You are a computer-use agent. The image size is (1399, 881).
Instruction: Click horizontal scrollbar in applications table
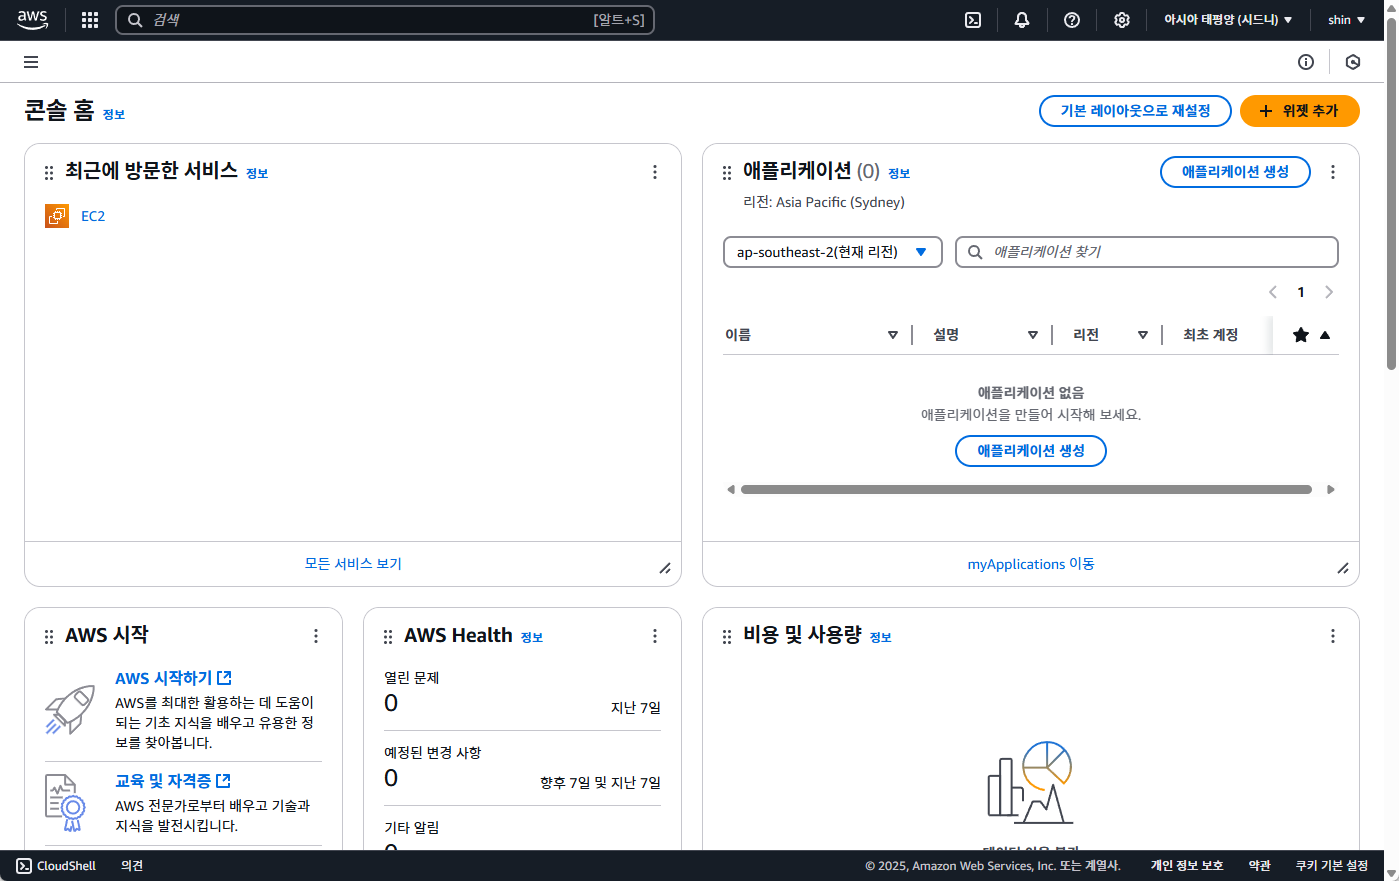[1026, 490]
